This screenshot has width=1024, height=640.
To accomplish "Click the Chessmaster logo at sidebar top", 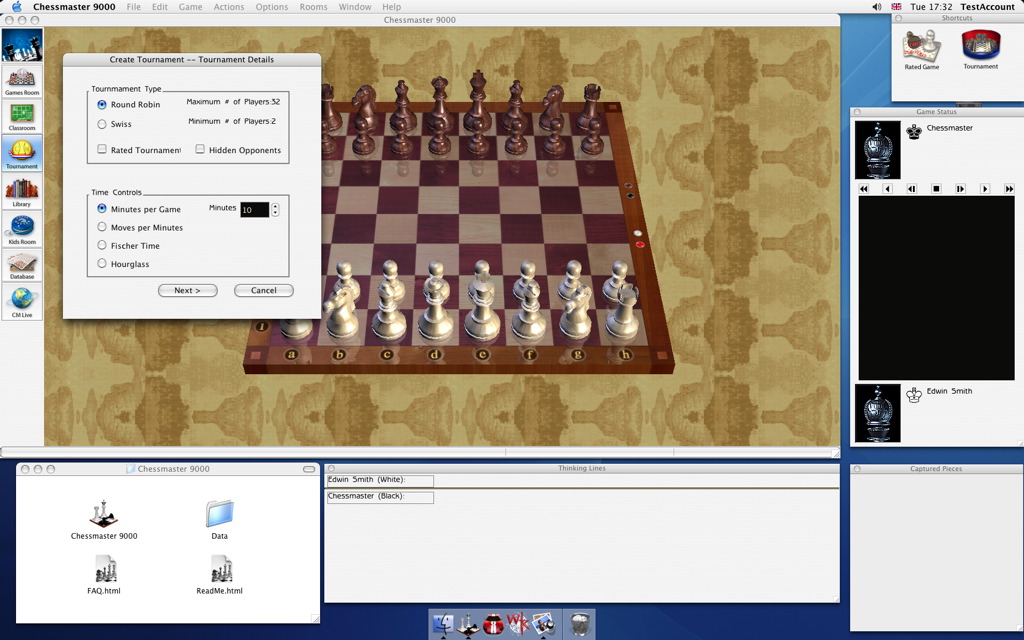I will point(22,45).
